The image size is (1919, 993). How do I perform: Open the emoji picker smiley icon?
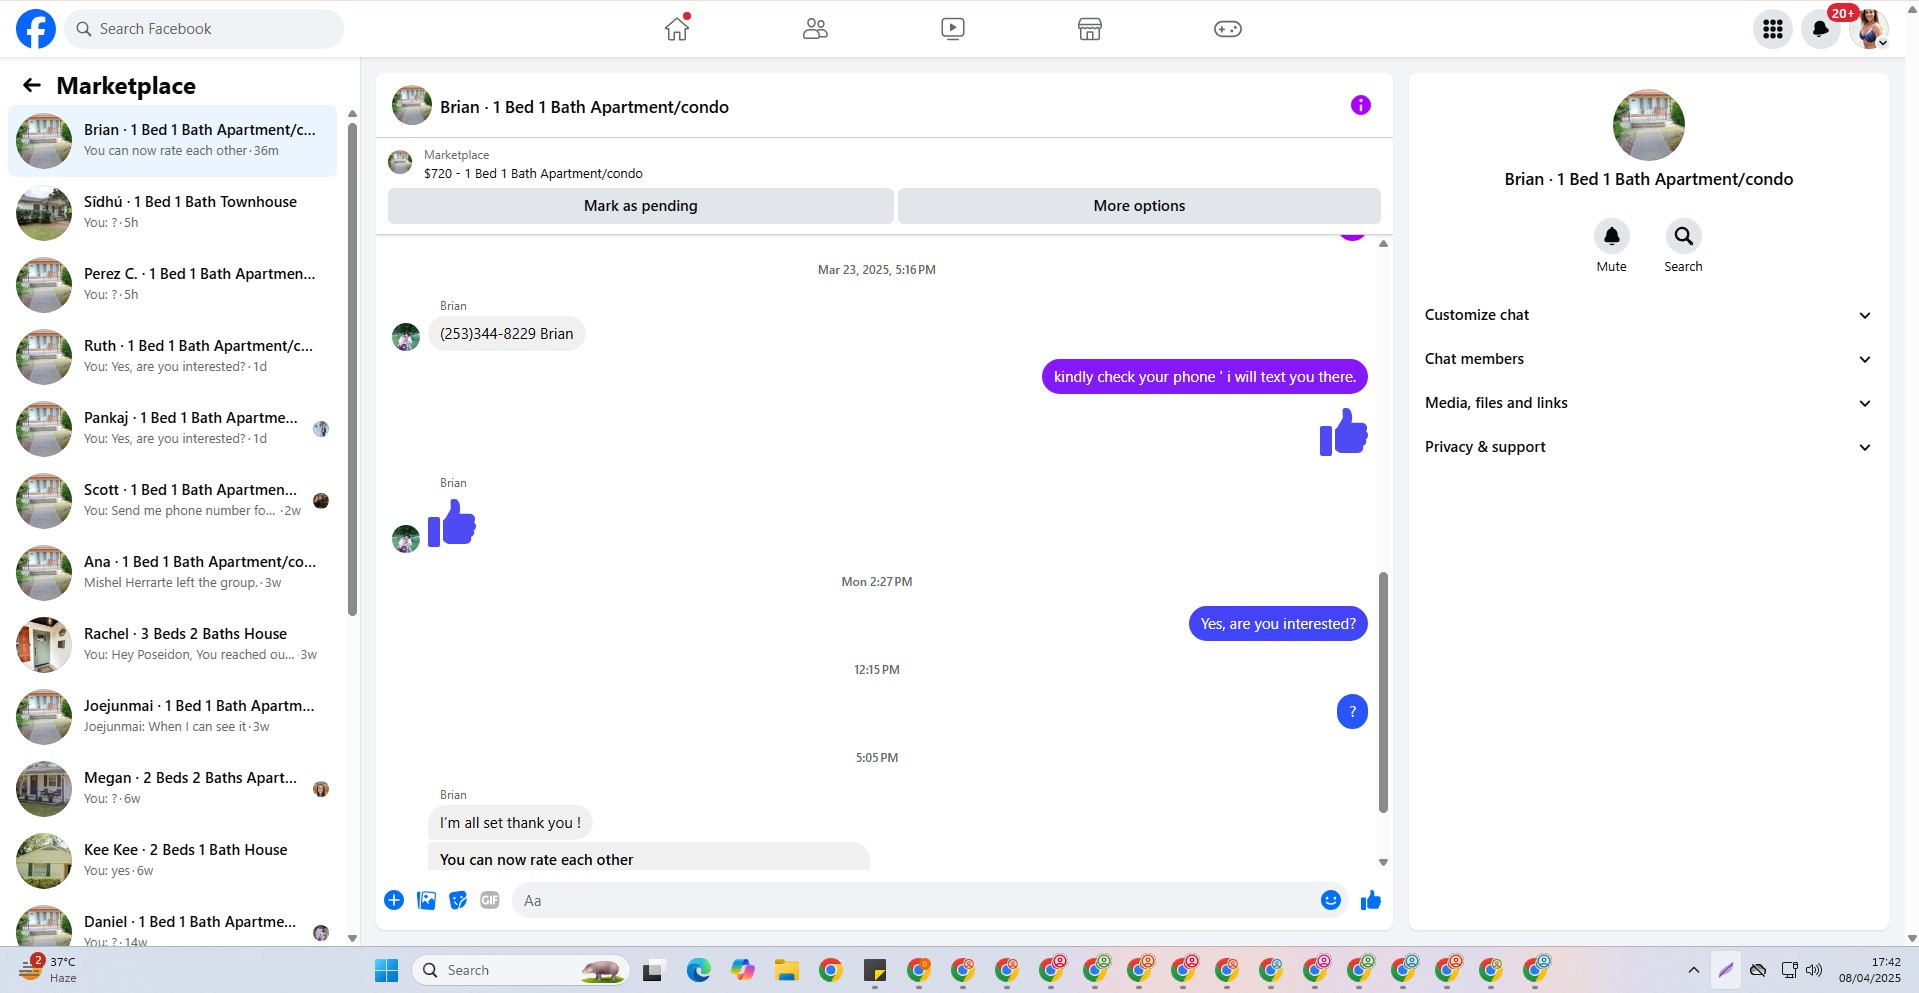point(1330,900)
